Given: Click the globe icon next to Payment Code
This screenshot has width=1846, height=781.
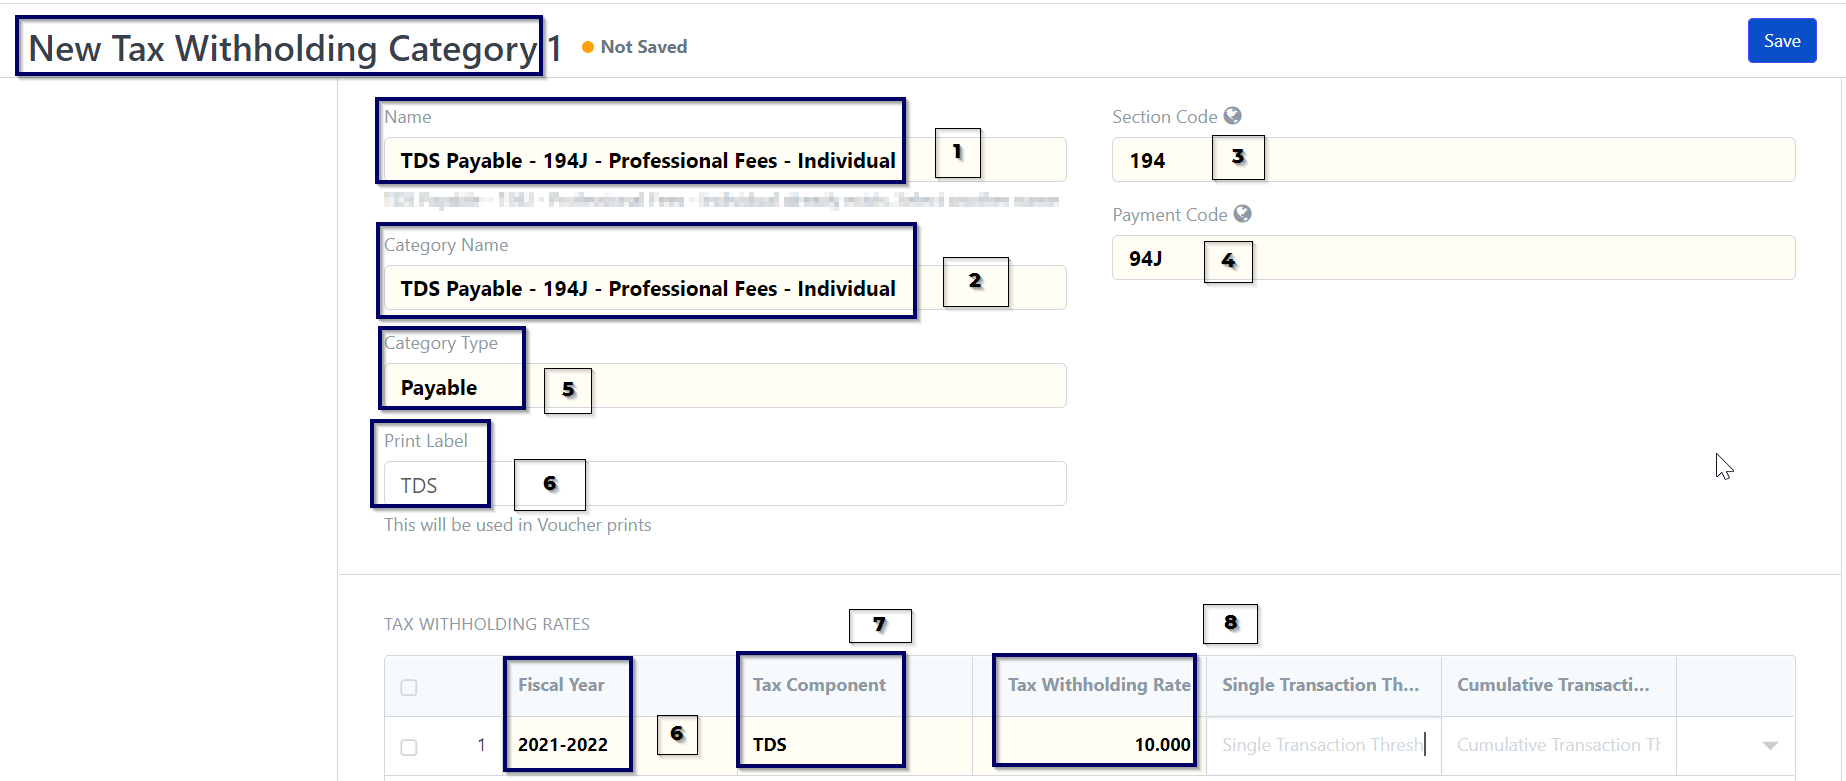Looking at the screenshot, I should (1243, 214).
